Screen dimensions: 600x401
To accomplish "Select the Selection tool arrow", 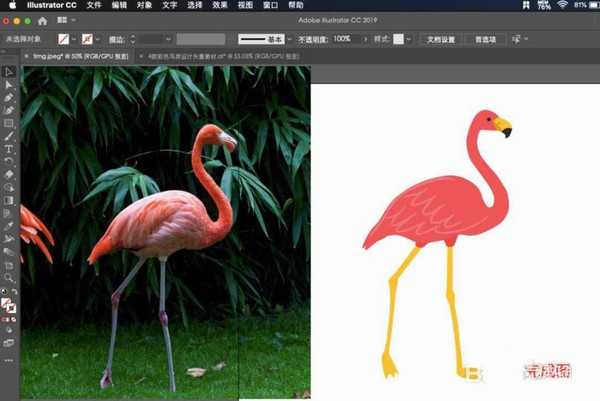I will tap(9, 71).
